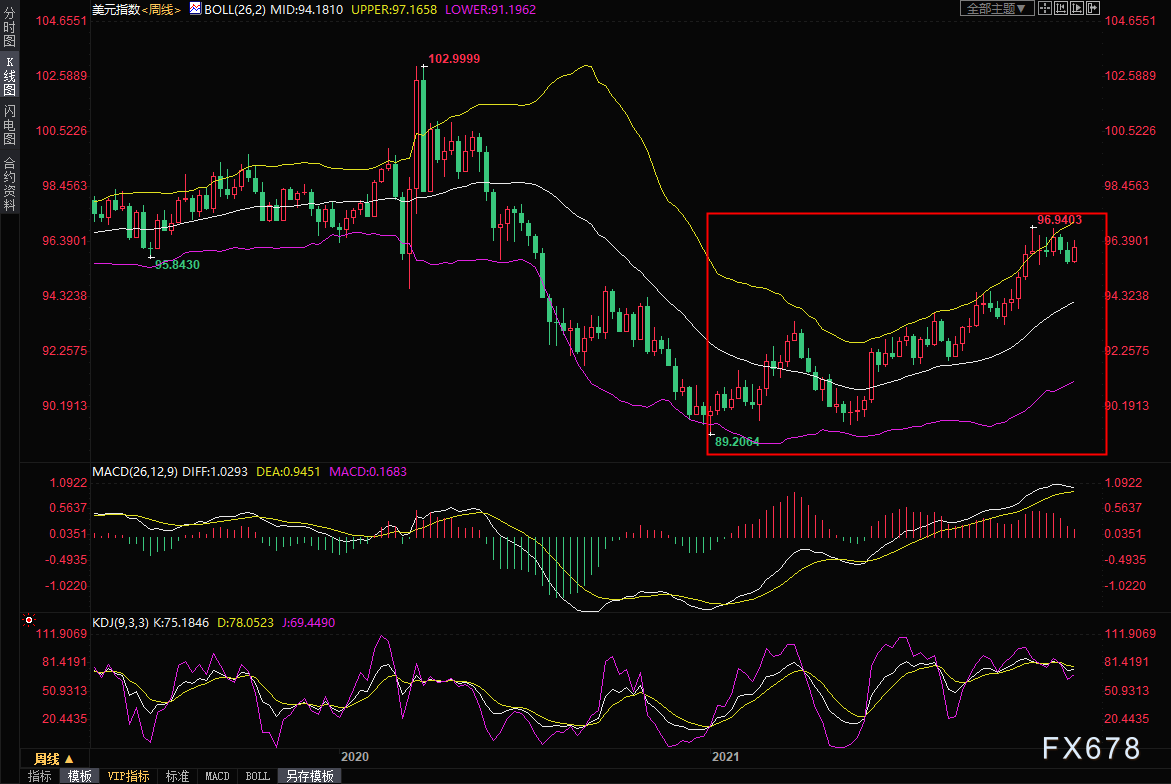Screen dimensions: 1171x784
Task: Click 另存模板 to save template
Action: tap(310, 777)
